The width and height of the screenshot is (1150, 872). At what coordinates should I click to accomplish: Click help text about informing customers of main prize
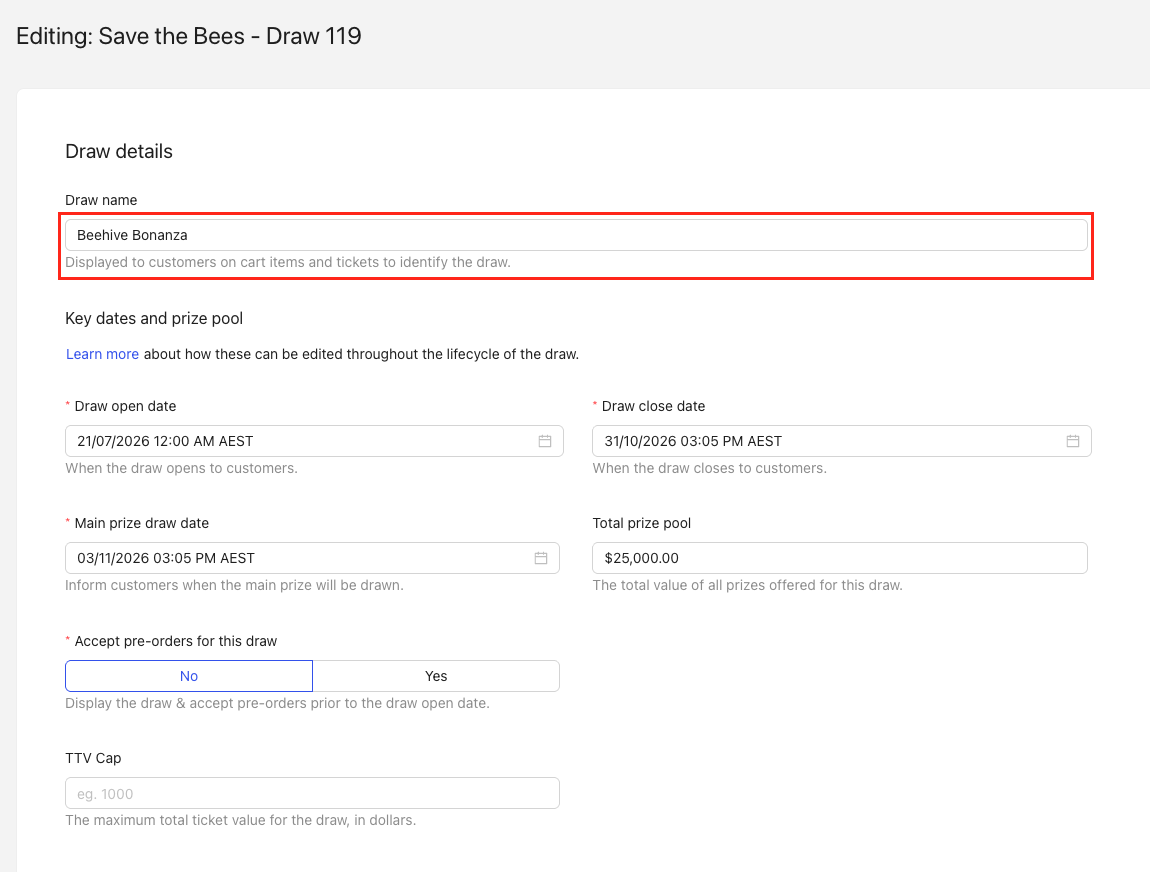tap(234, 585)
